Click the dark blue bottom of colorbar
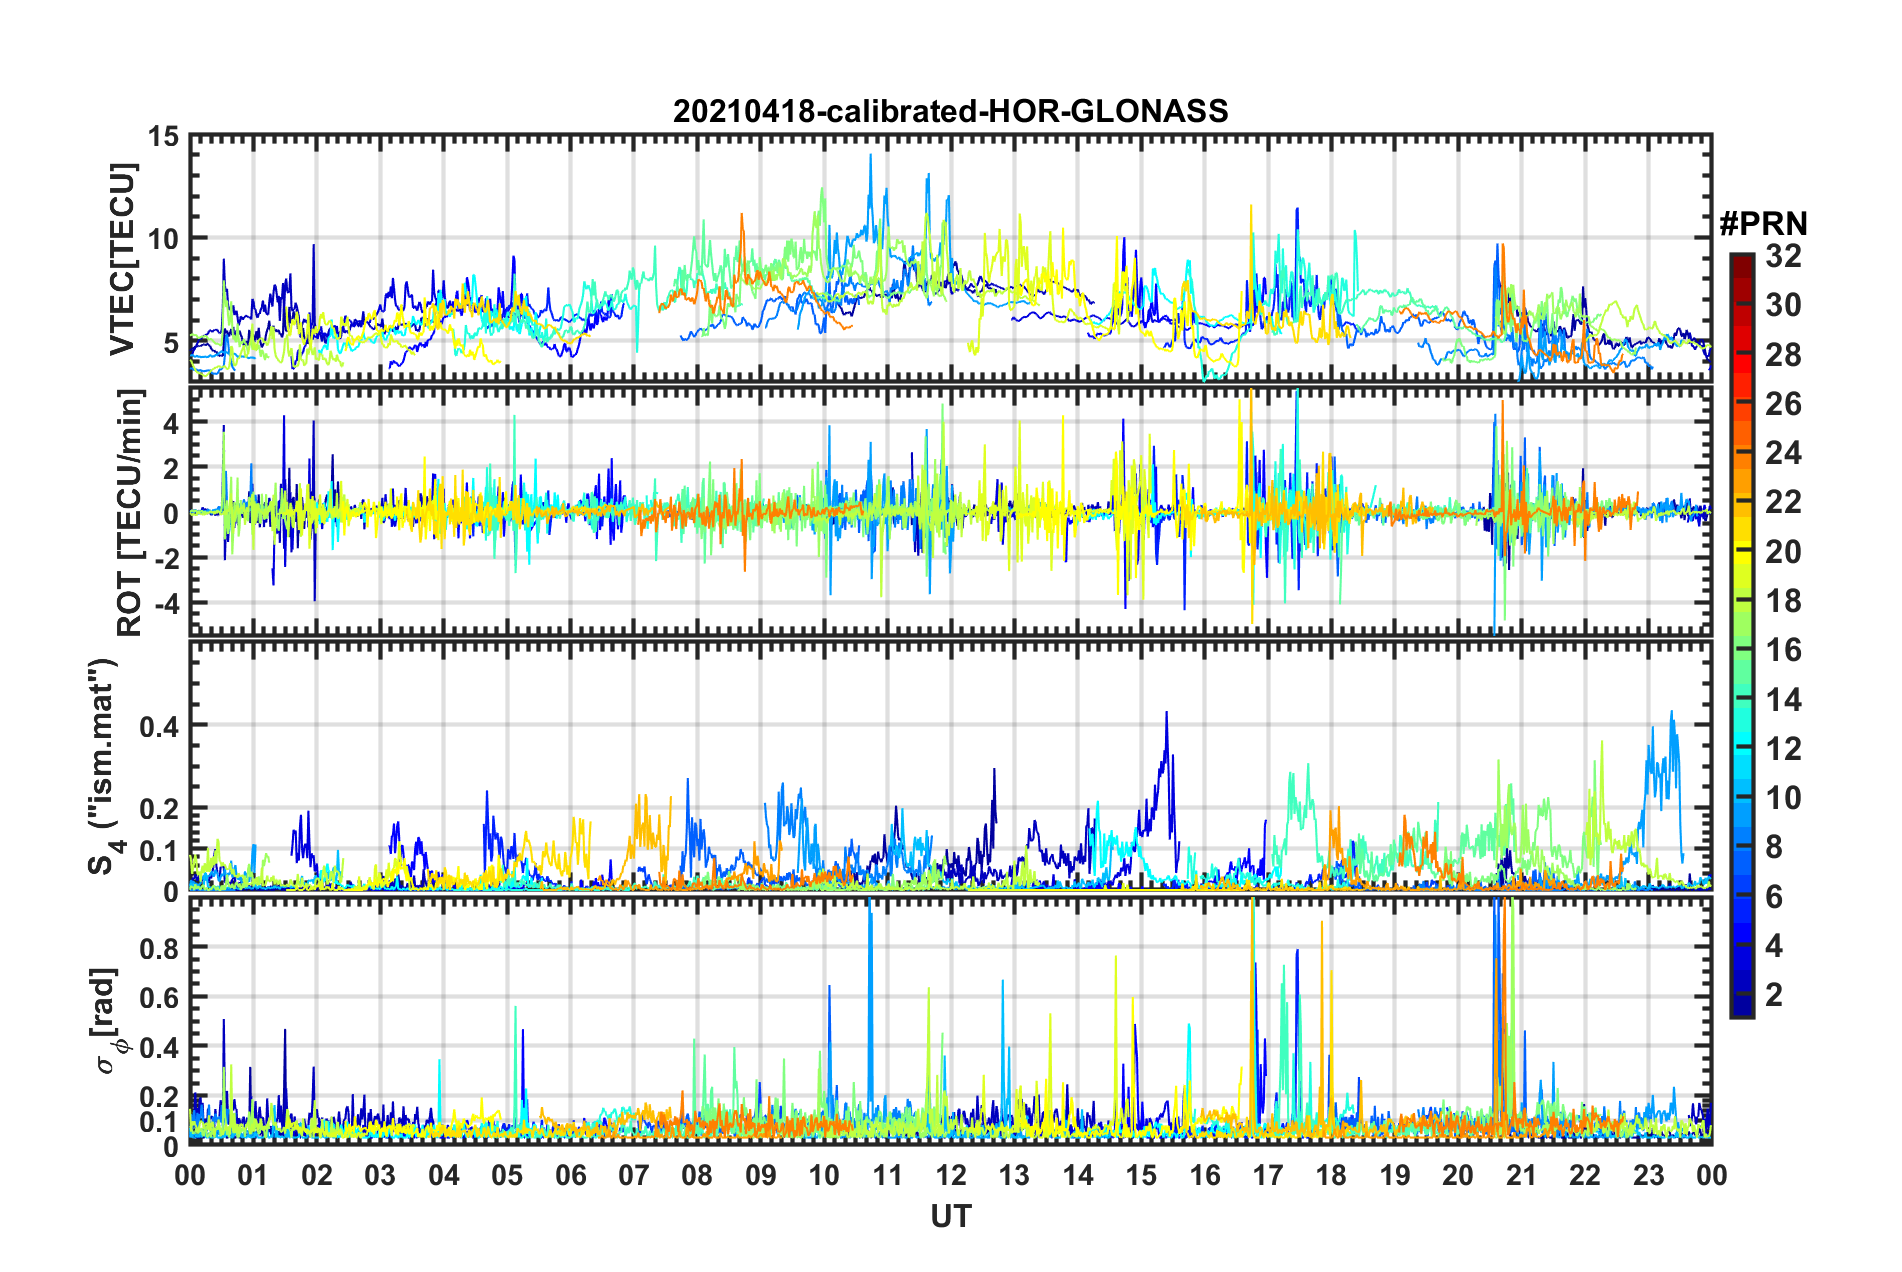 click(1741, 1008)
